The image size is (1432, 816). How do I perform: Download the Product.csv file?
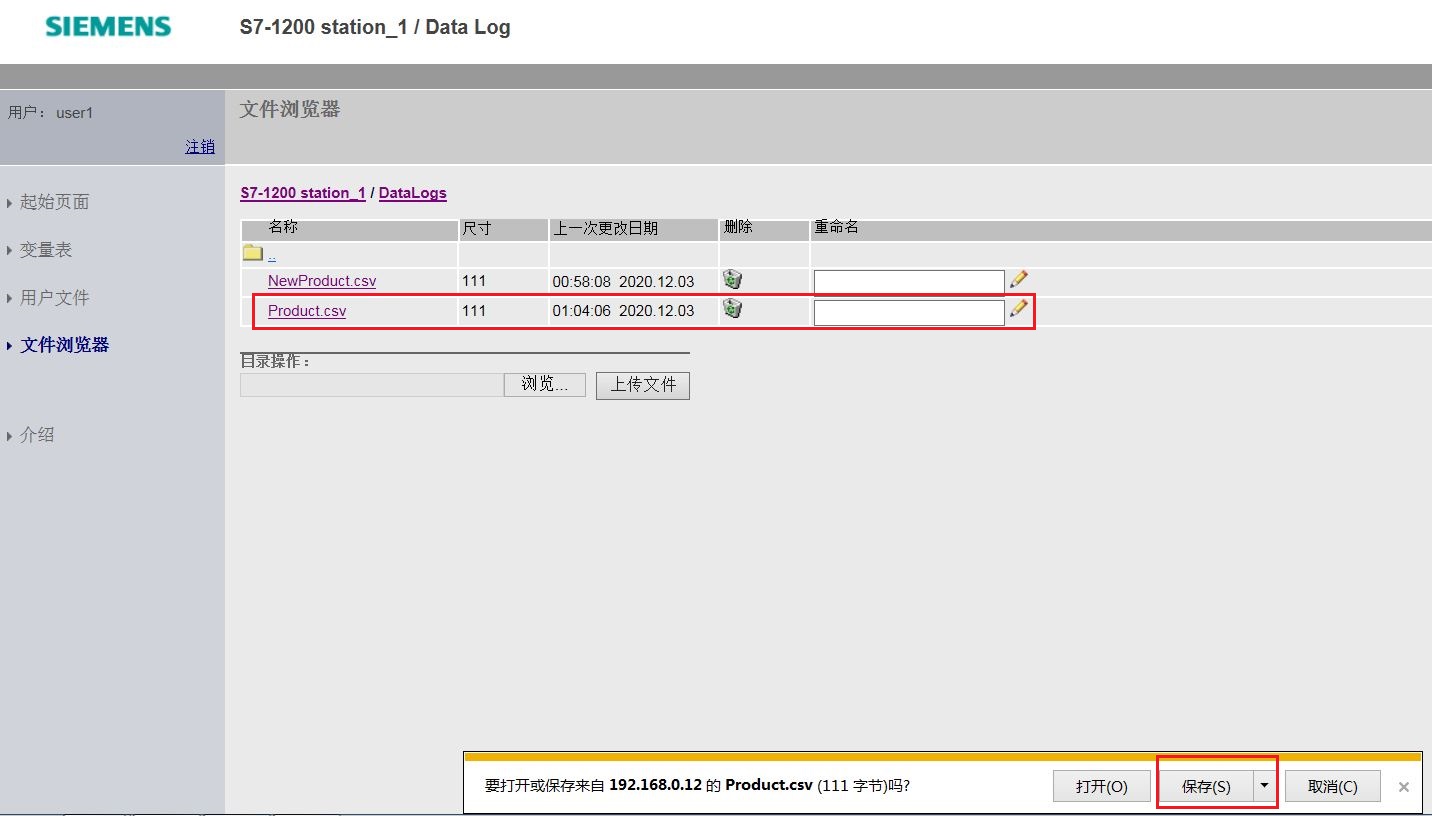307,311
